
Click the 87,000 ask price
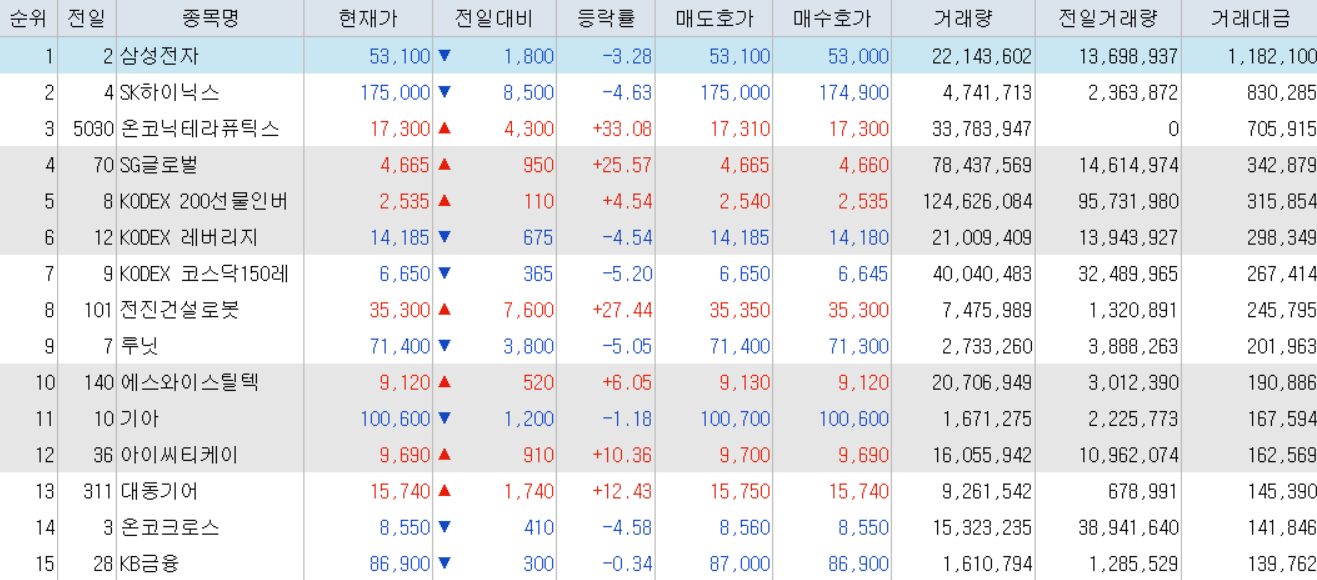740,563
